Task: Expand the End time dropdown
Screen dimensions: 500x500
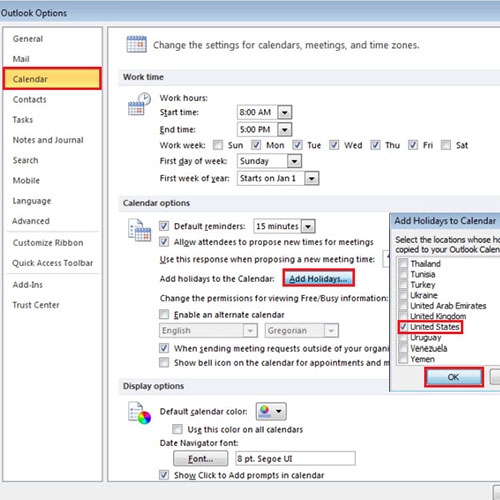Action: pos(285,130)
